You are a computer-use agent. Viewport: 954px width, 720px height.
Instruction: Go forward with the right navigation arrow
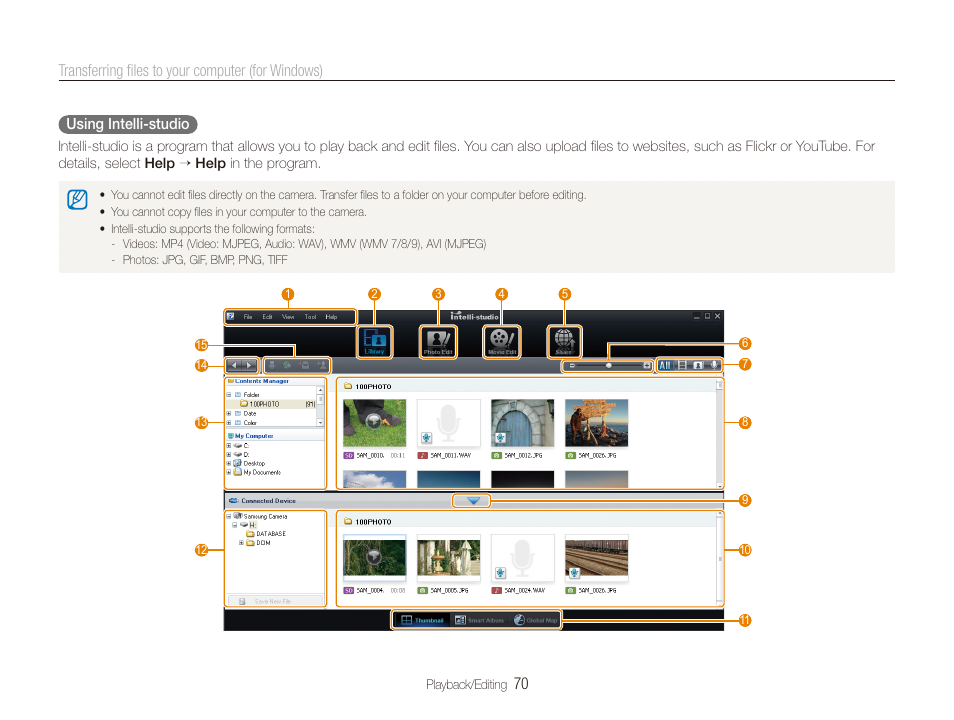pyautogui.click(x=249, y=365)
